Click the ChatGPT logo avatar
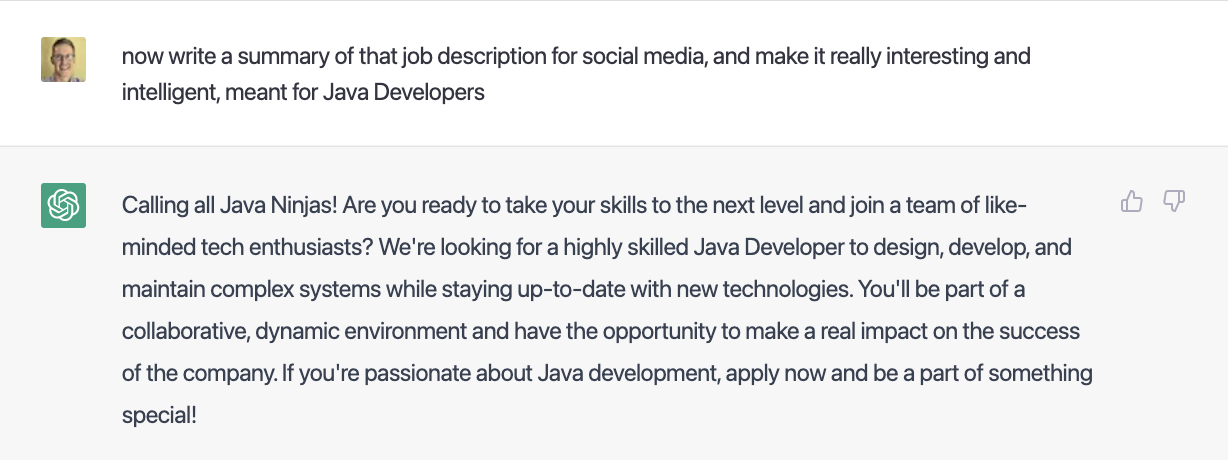The width and height of the screenshot is (1228, 460). coord(63,206)
